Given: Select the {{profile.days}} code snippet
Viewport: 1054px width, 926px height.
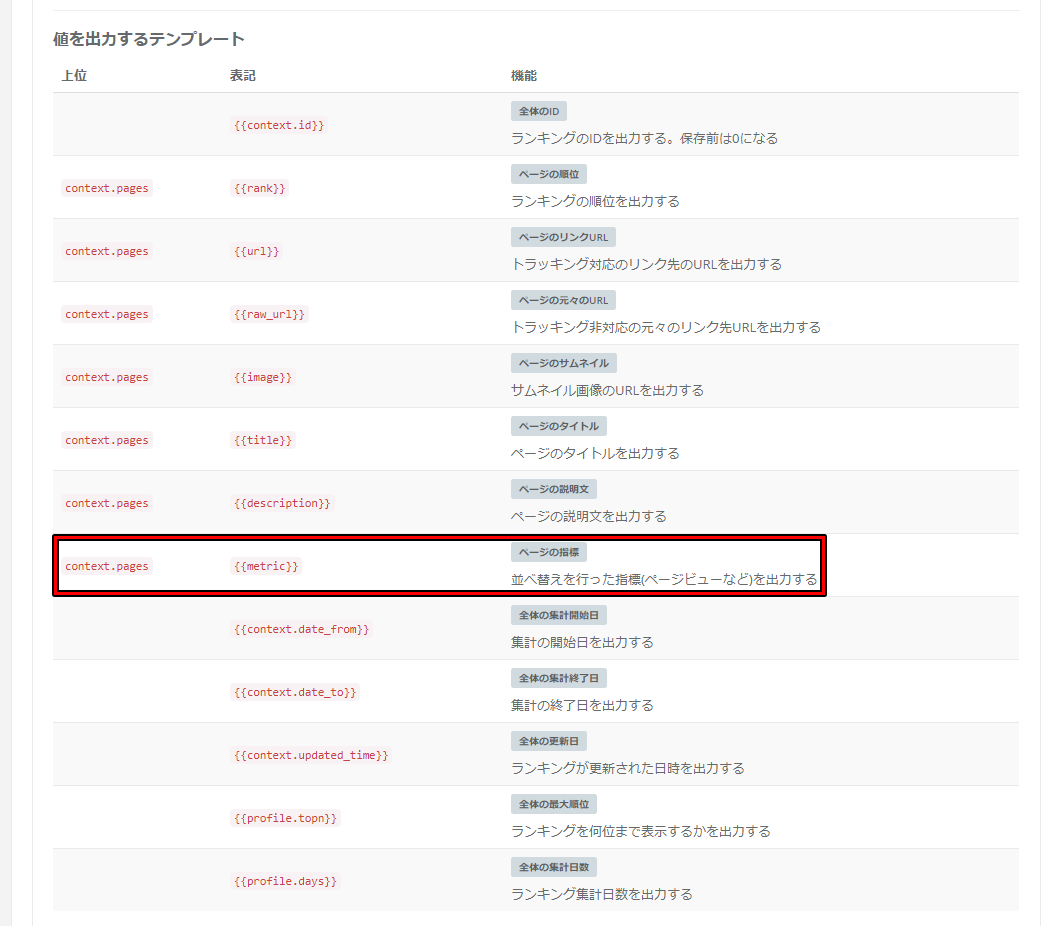Looking at the screenshot, I should [x=286, y=883].
